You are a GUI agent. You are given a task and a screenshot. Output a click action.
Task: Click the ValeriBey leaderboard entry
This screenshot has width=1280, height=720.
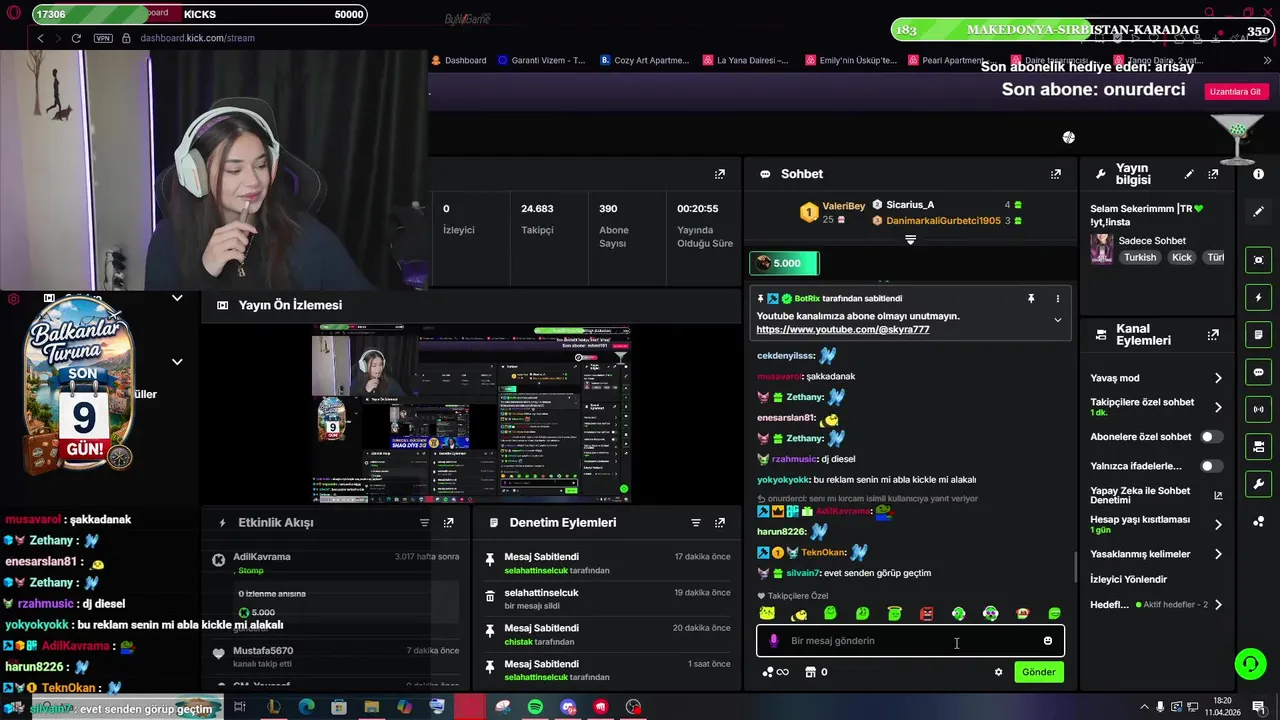834,212
